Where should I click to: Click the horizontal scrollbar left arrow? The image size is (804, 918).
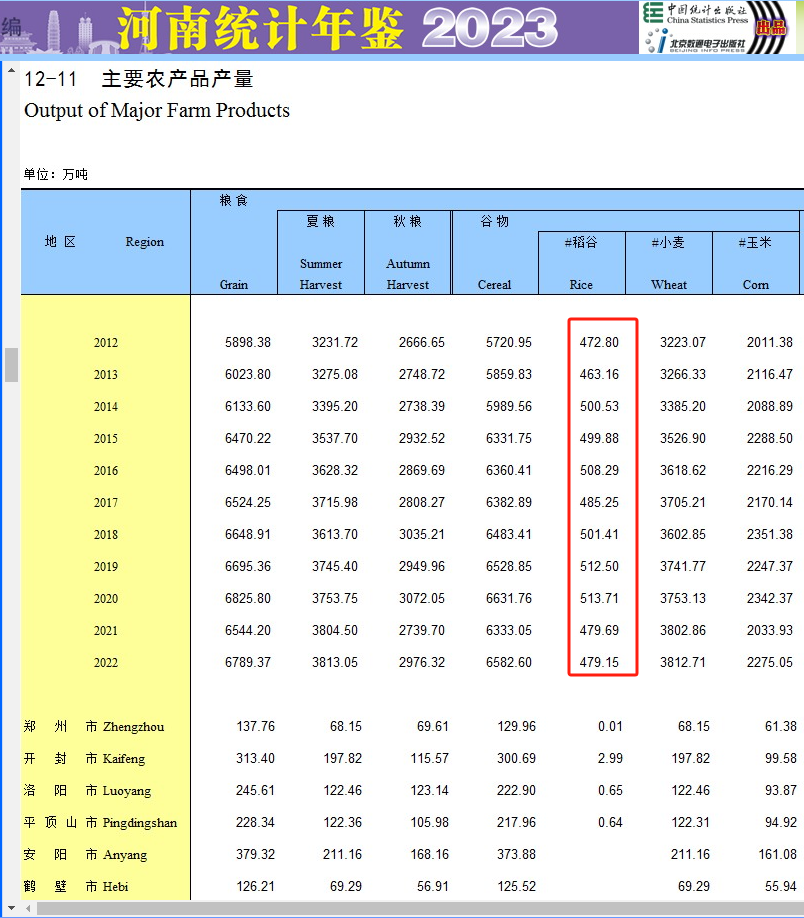pyautogui.click(x=28, y=909)
